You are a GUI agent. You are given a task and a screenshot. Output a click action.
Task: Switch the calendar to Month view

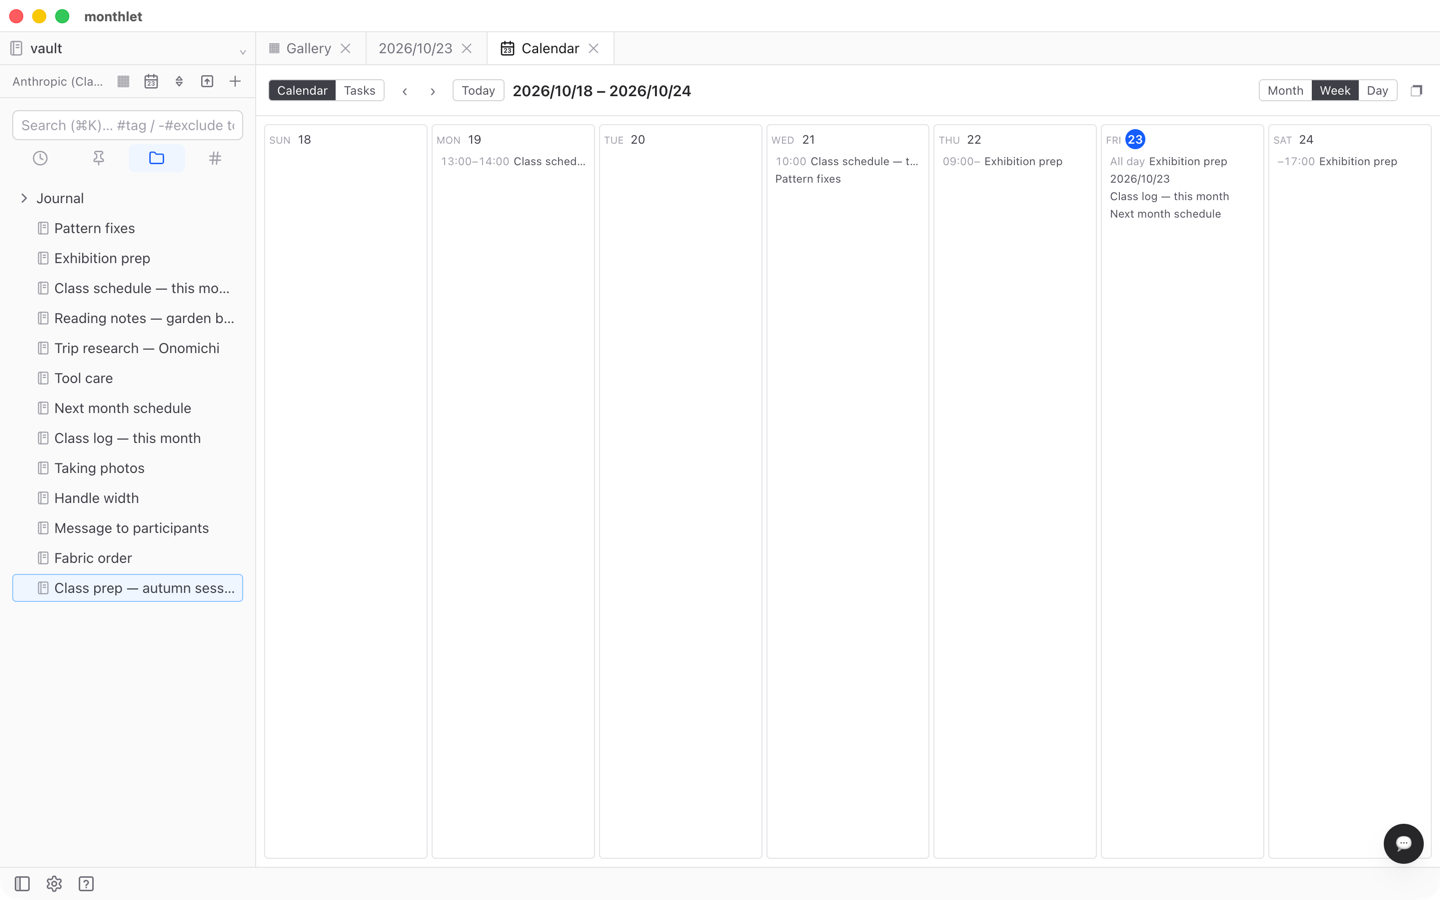point(1285,90)
